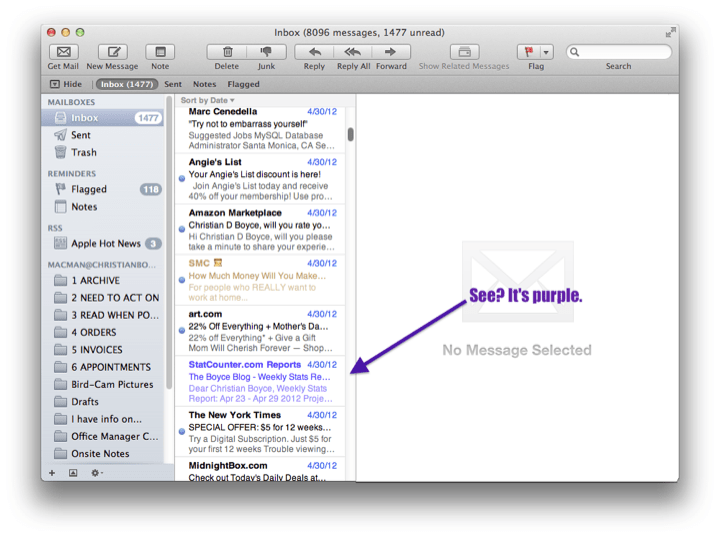This screenshot has height=538, width=720.
Task: Click the add mailbox plus button
Action: 52,473
